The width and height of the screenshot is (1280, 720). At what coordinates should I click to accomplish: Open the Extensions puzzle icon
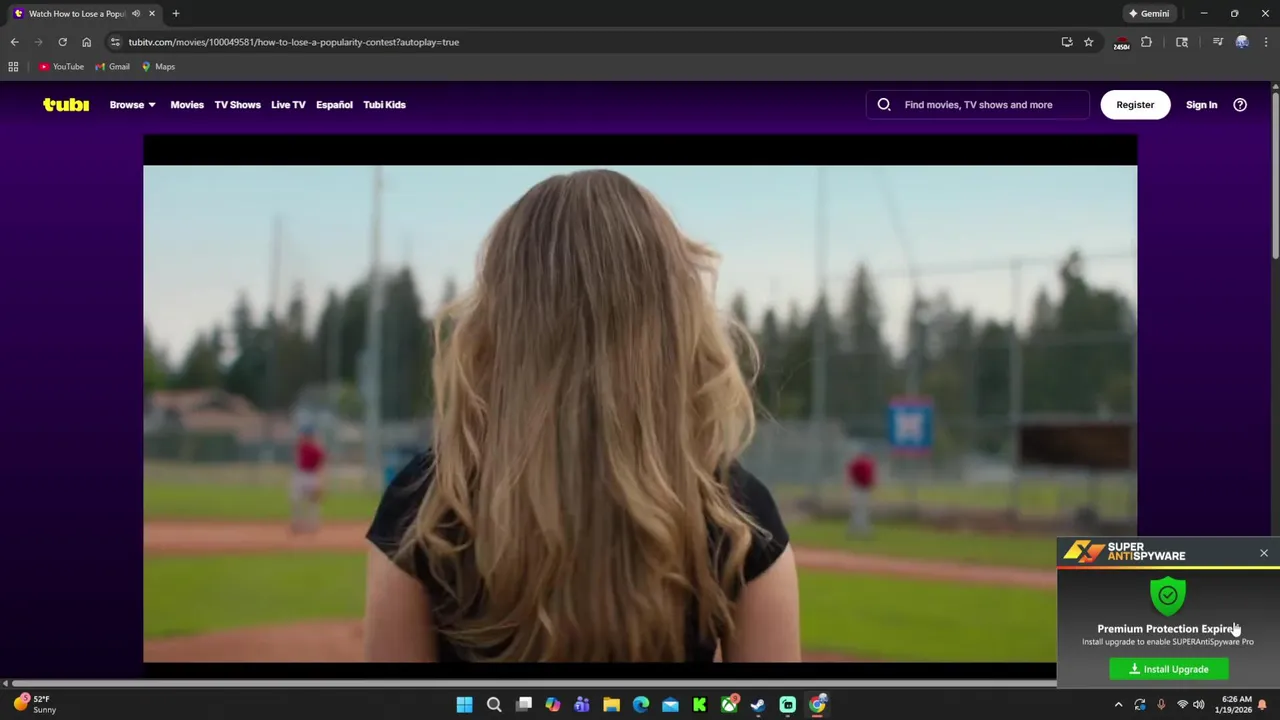(1146, 42)
